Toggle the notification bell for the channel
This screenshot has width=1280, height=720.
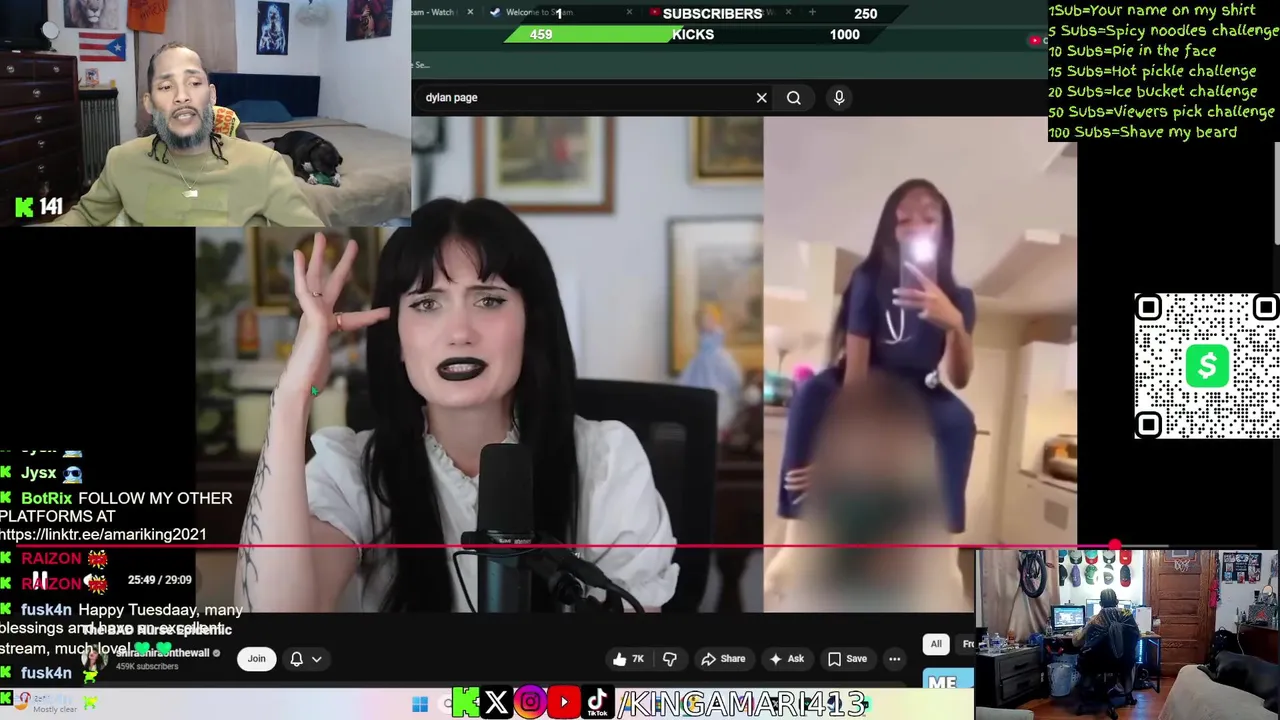pyautogui.click(x=296, y=659)
